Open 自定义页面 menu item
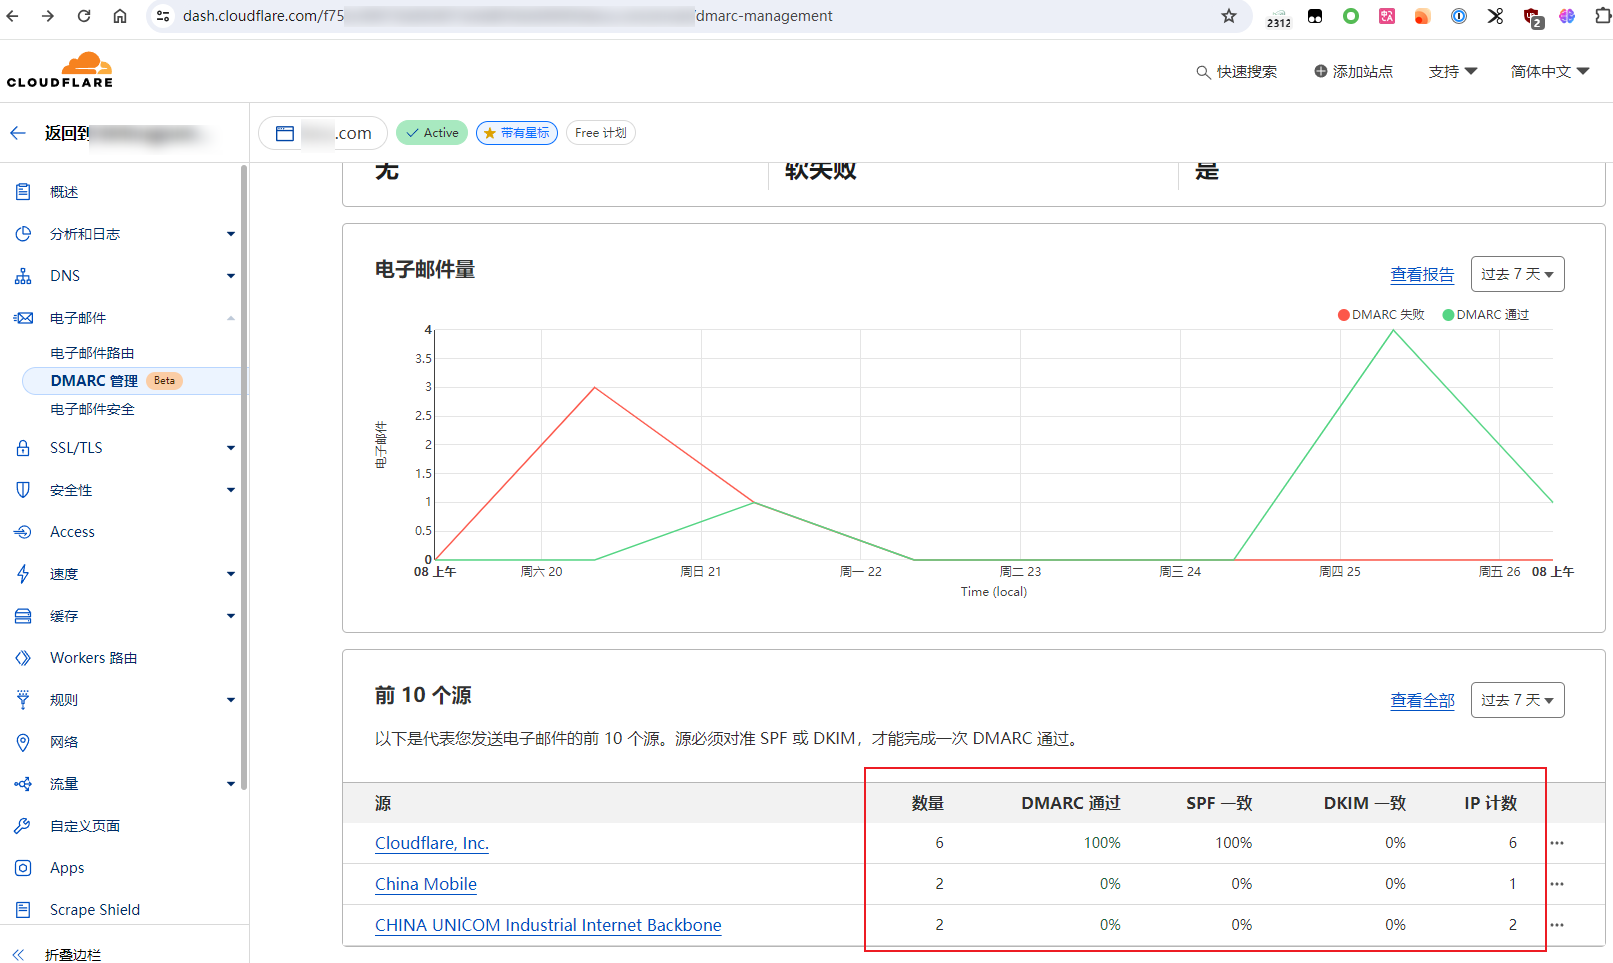The width and height of the screenshot is (1613, 963). pyautogui.click(x=85, y=825)
